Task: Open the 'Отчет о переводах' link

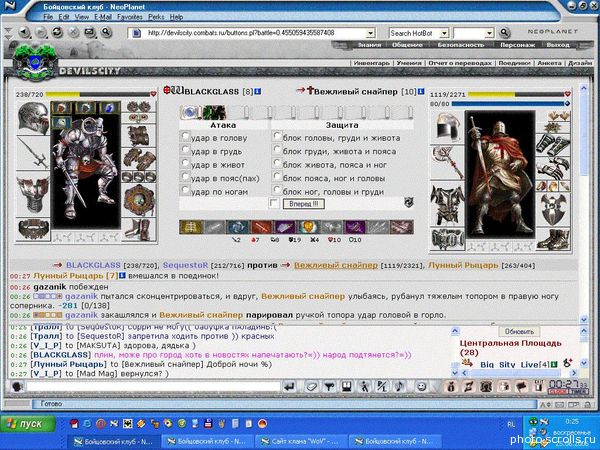Action: coord(460,63)
